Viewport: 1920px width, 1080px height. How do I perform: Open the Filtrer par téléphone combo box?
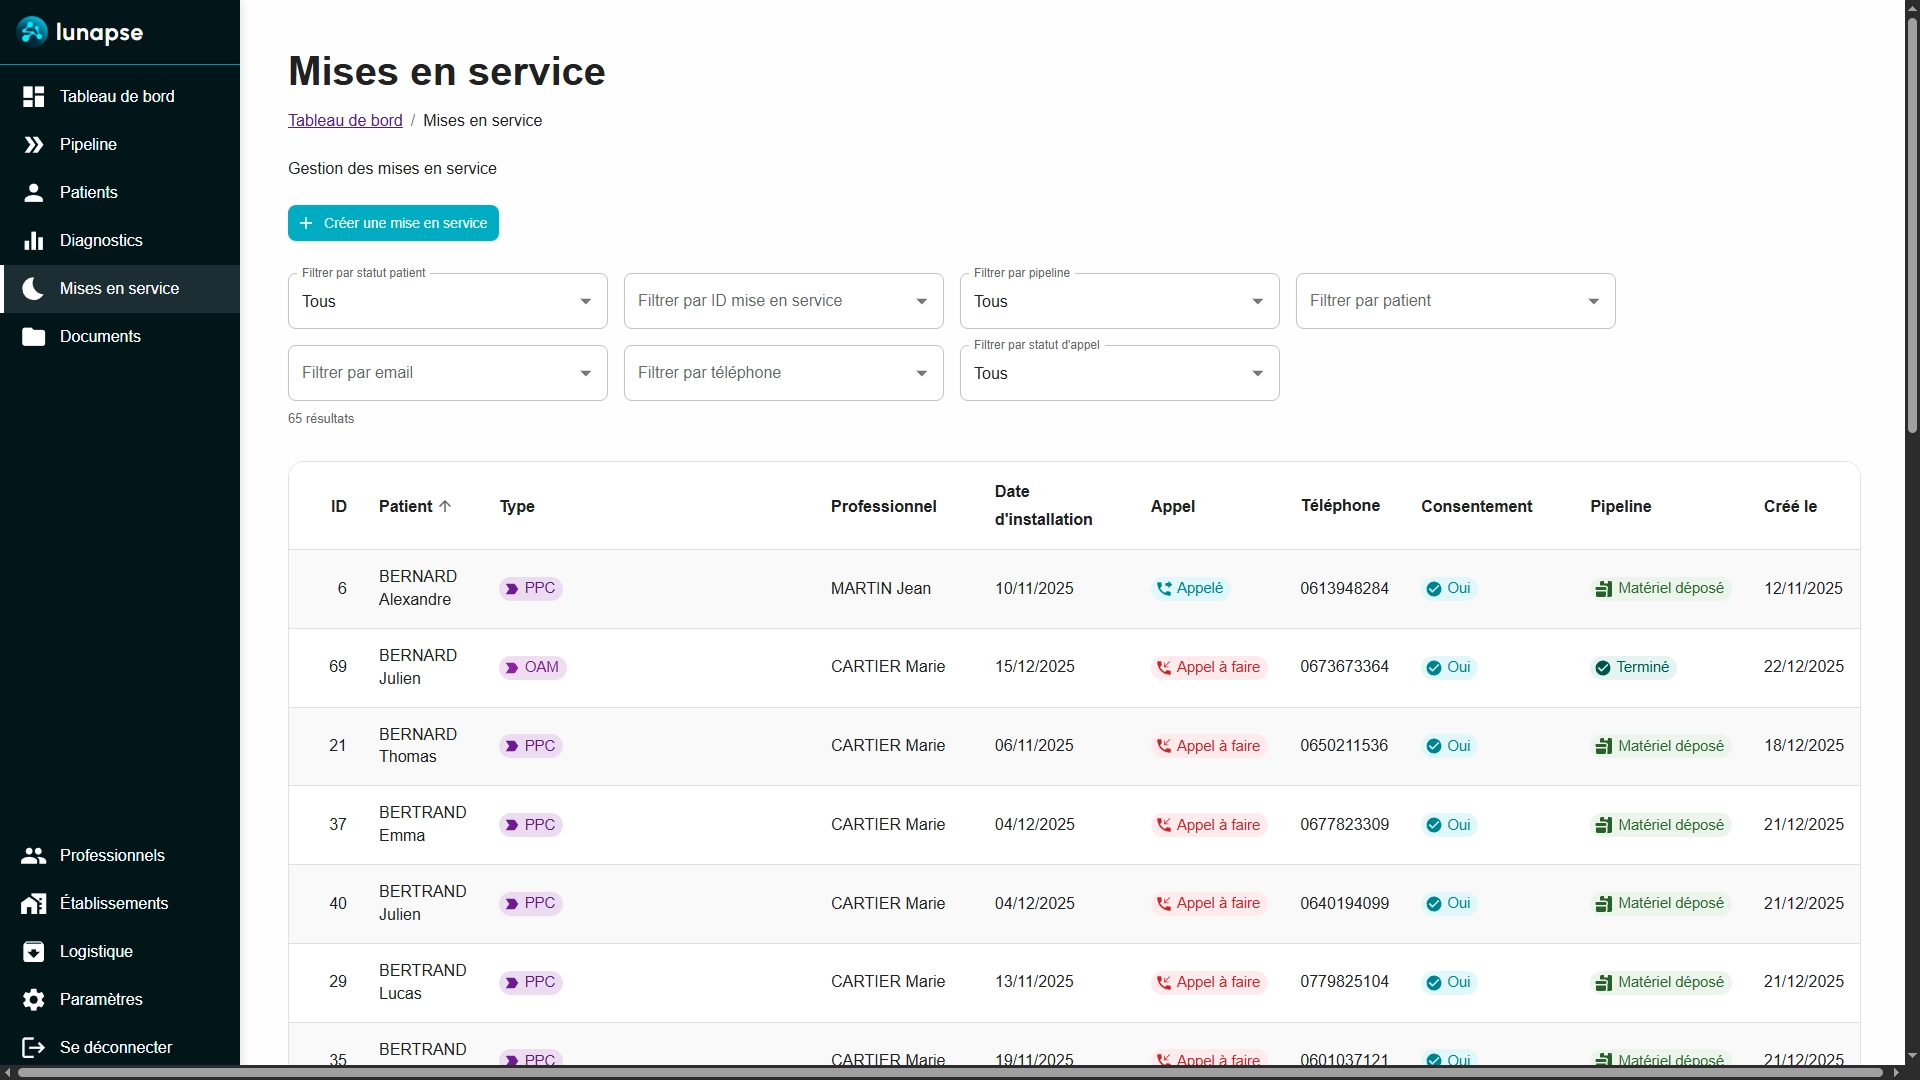point(782,373)
